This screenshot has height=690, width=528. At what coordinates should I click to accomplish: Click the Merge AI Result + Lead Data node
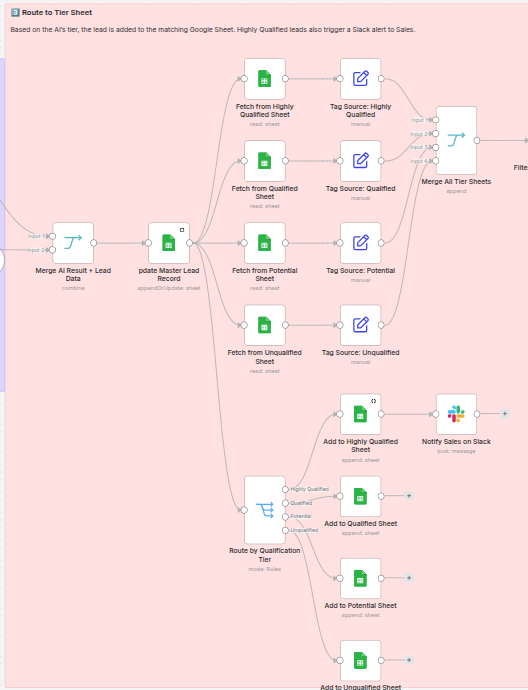[x=73, y=243]
